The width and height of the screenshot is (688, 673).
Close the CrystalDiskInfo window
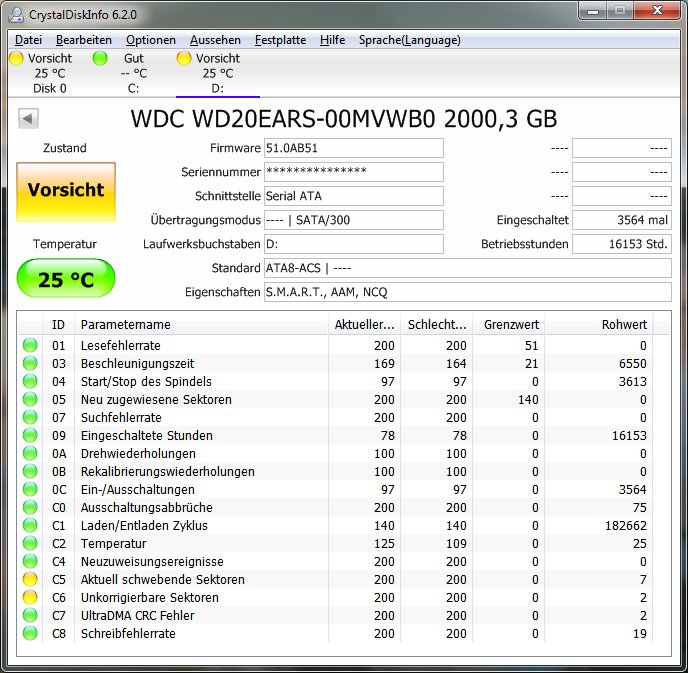click(x=657, y=11)
